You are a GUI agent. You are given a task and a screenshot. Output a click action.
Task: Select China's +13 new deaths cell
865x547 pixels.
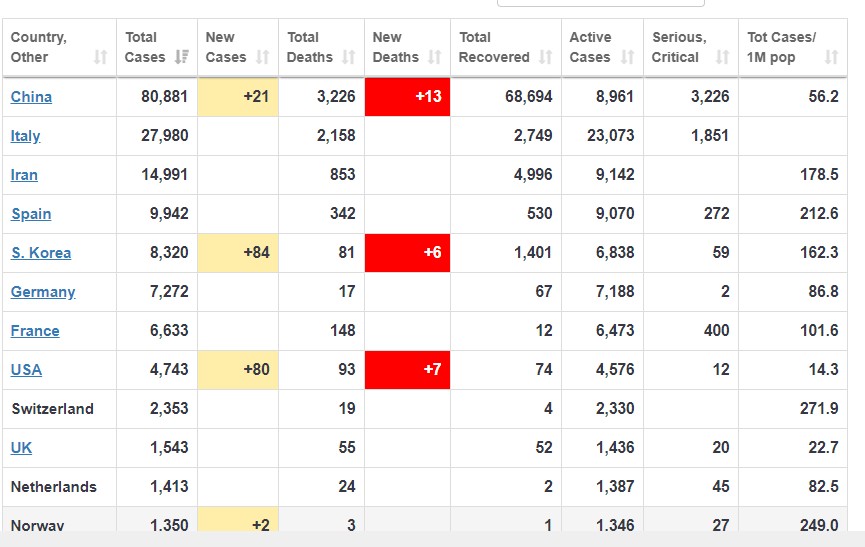(x=407, y=97)
